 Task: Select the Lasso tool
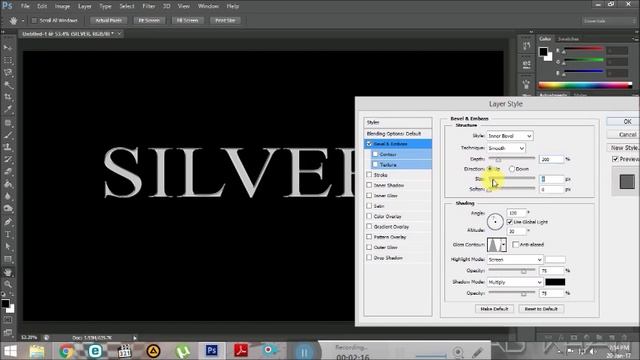click(x=8, y=73)
